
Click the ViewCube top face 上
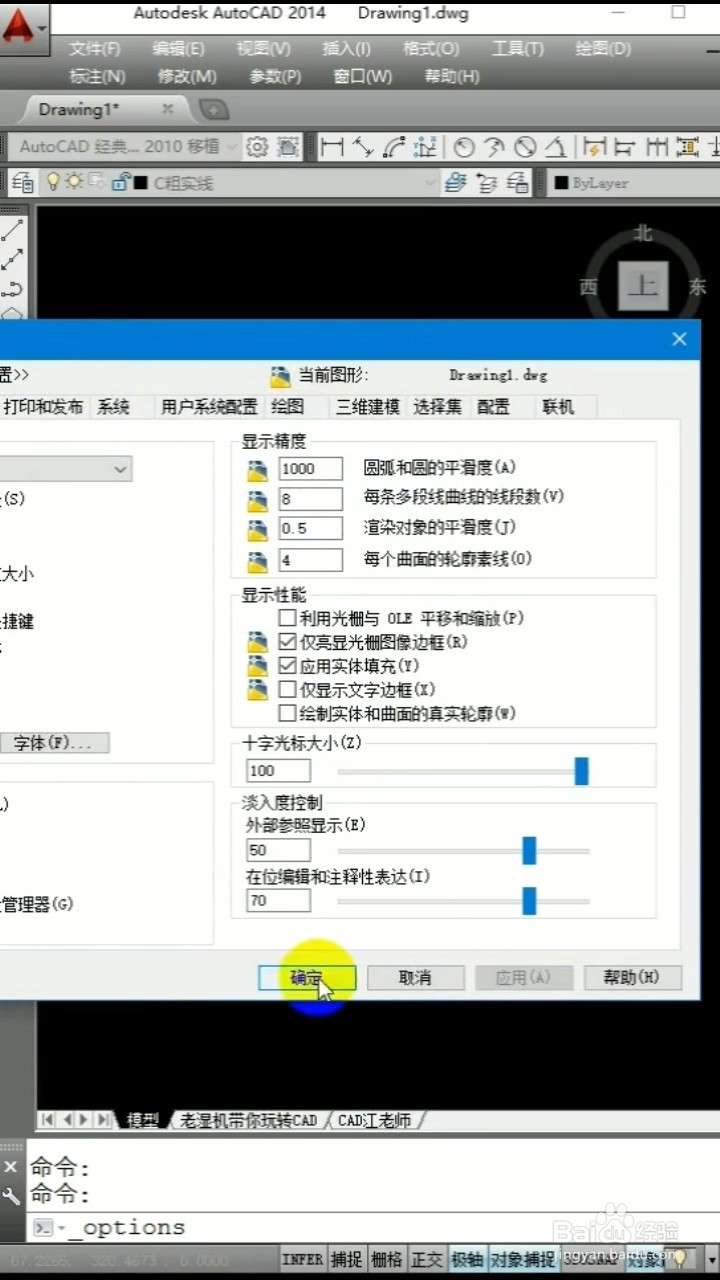[x=642, y=287]
